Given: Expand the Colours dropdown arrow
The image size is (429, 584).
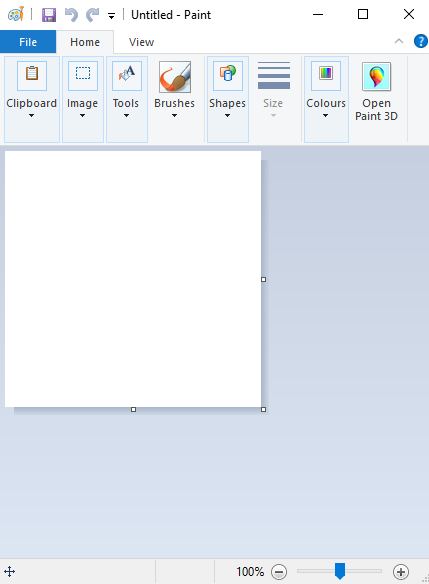Looking at the screenshot, I should tap(325, 115).
